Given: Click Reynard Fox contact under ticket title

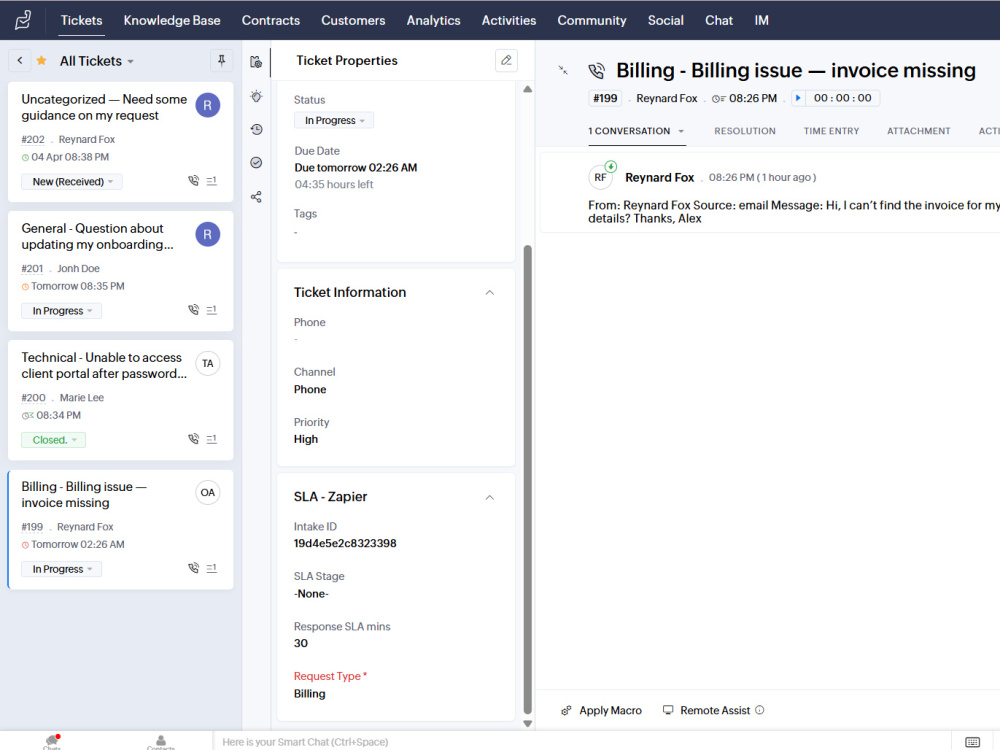Looking at the screenshot, I should coord(666,98).
